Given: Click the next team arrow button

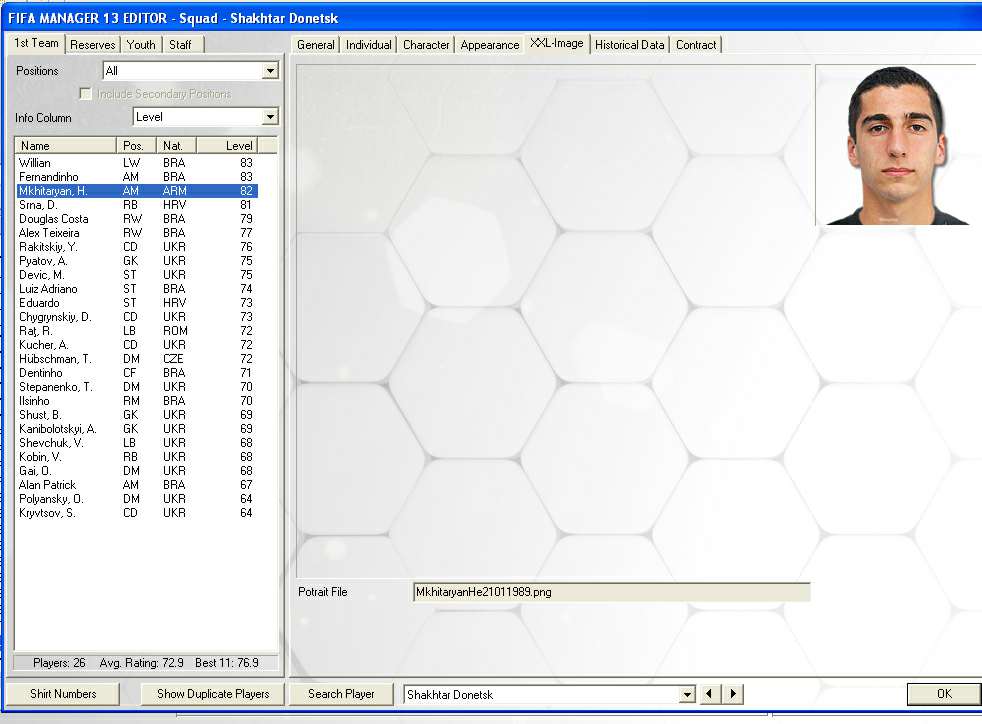Looking at the screenshot, I should pyautogui.click(x=733, y=694).
